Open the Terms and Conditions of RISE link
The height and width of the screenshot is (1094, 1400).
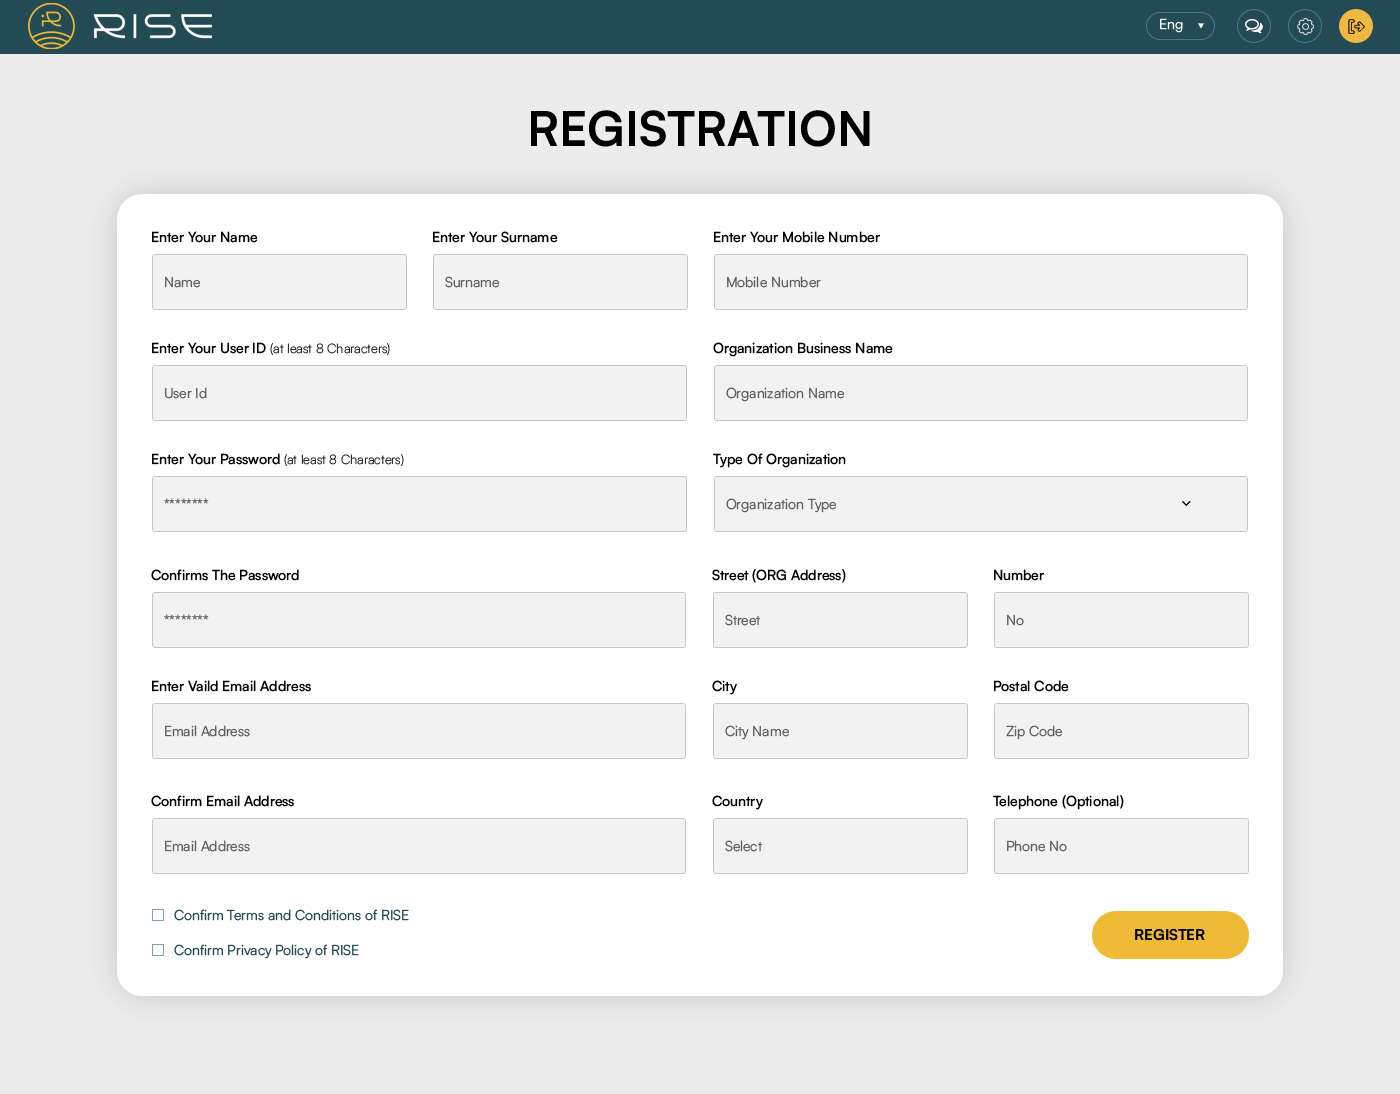pos(291,915)
